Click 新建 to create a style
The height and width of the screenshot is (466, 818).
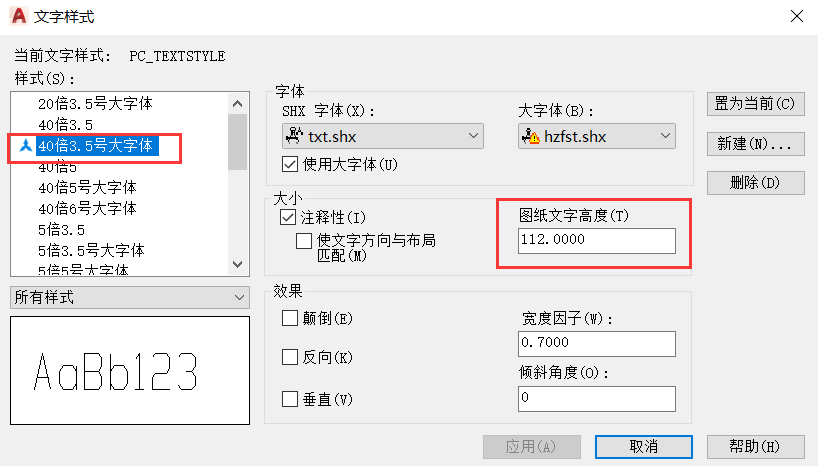[755, 144]
